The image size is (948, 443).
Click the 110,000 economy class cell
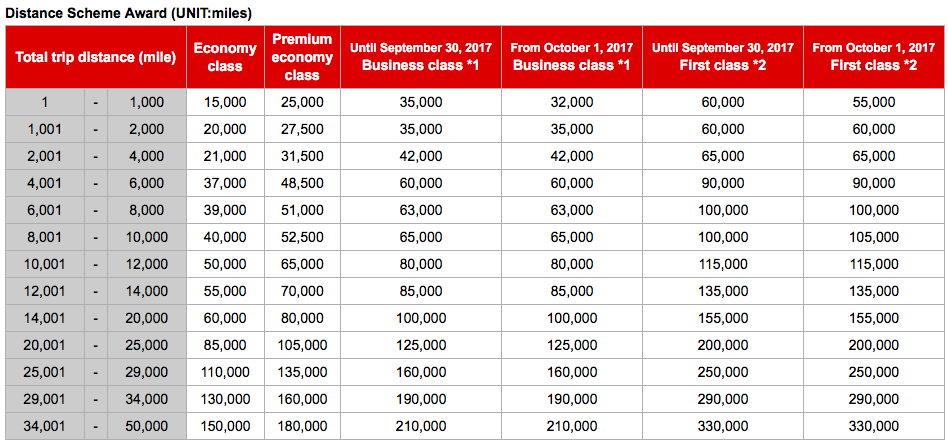[x=225, y=372]
